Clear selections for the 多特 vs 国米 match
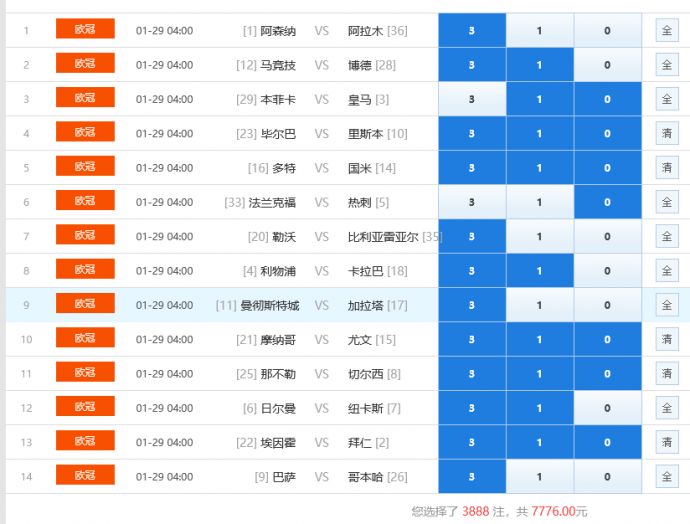 click(x=667, y=168)
